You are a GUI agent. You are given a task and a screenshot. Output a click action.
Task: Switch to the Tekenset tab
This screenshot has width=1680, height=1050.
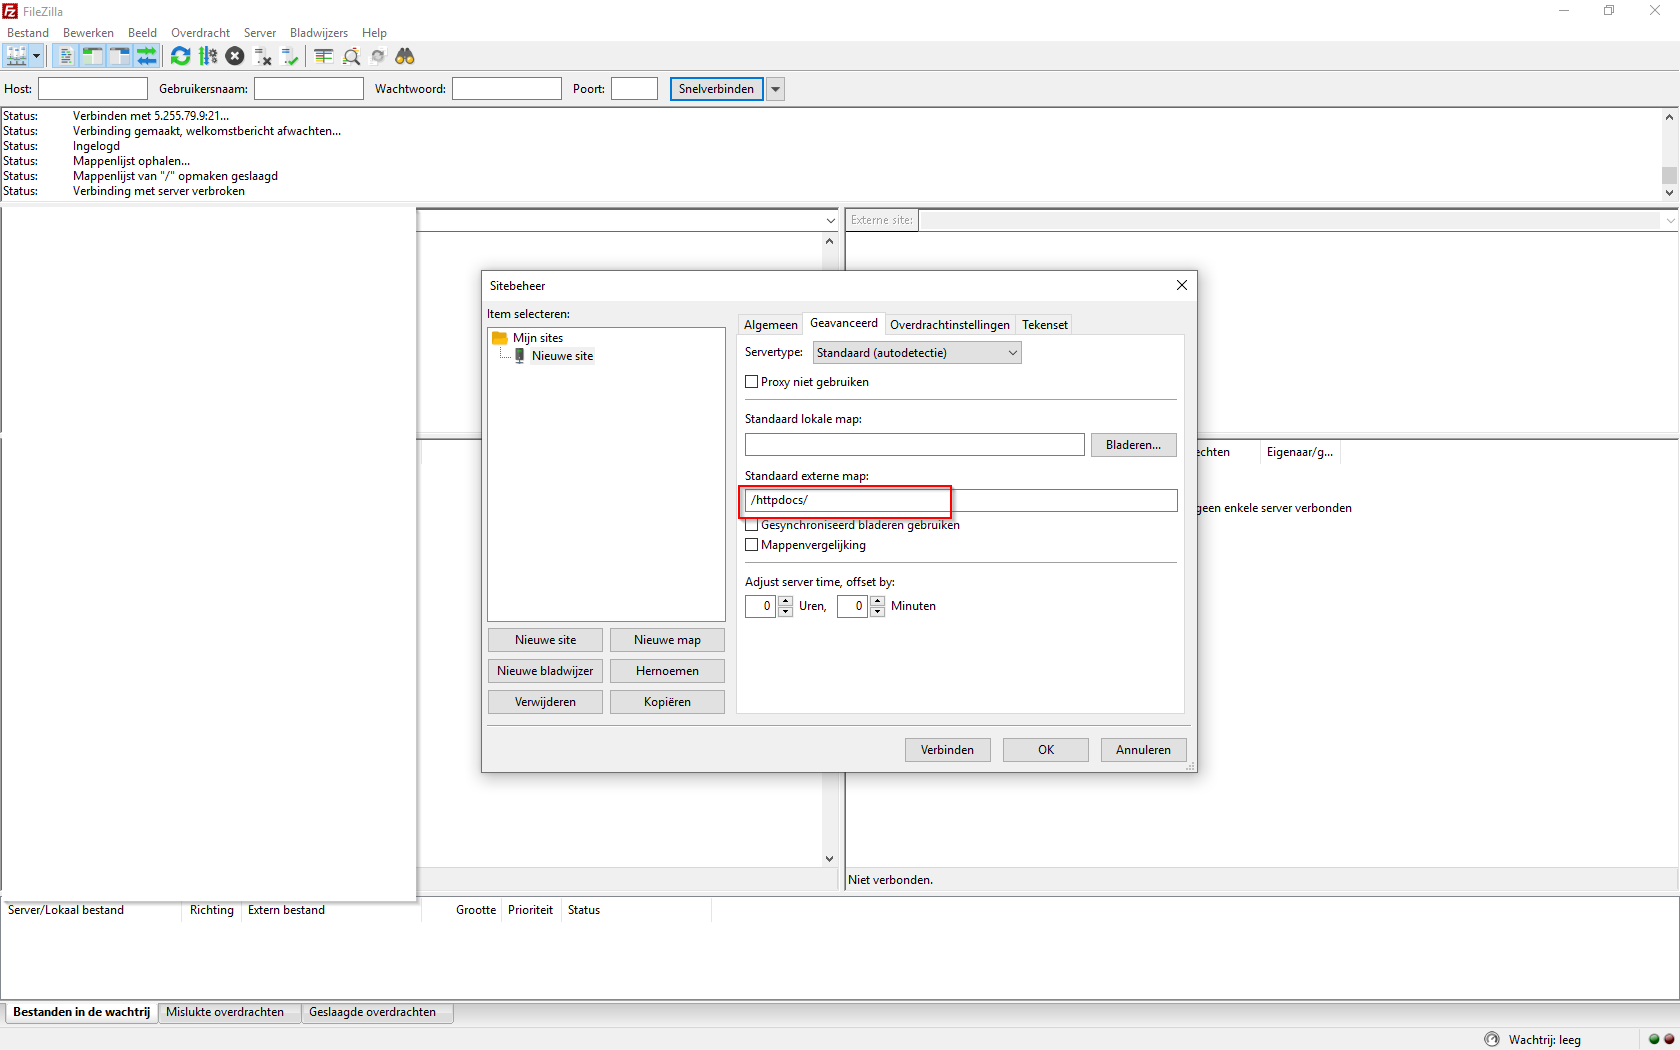tap(1045, 325)
